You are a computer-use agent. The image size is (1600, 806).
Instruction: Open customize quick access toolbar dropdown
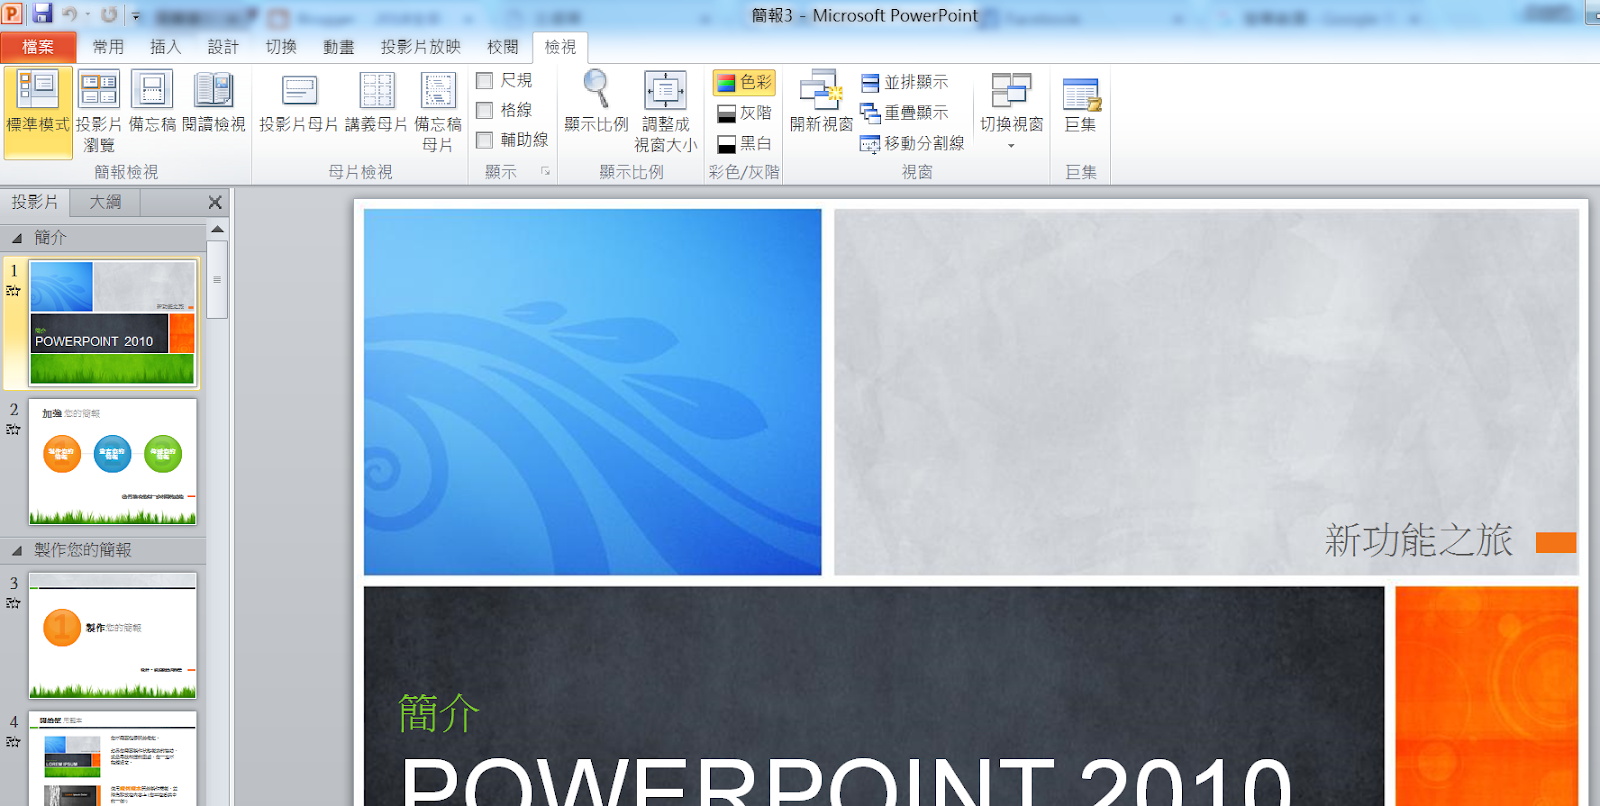click(136, 16)
